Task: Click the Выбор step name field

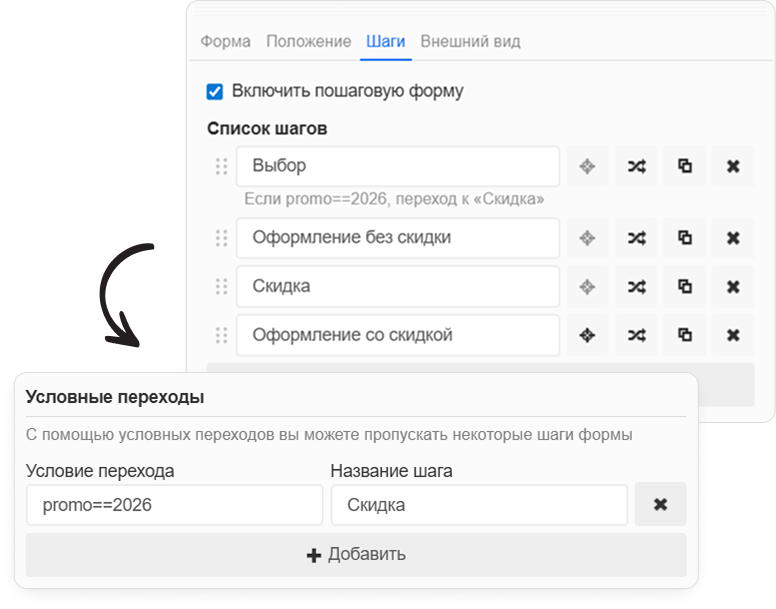Action: click(x=397, y=167)
